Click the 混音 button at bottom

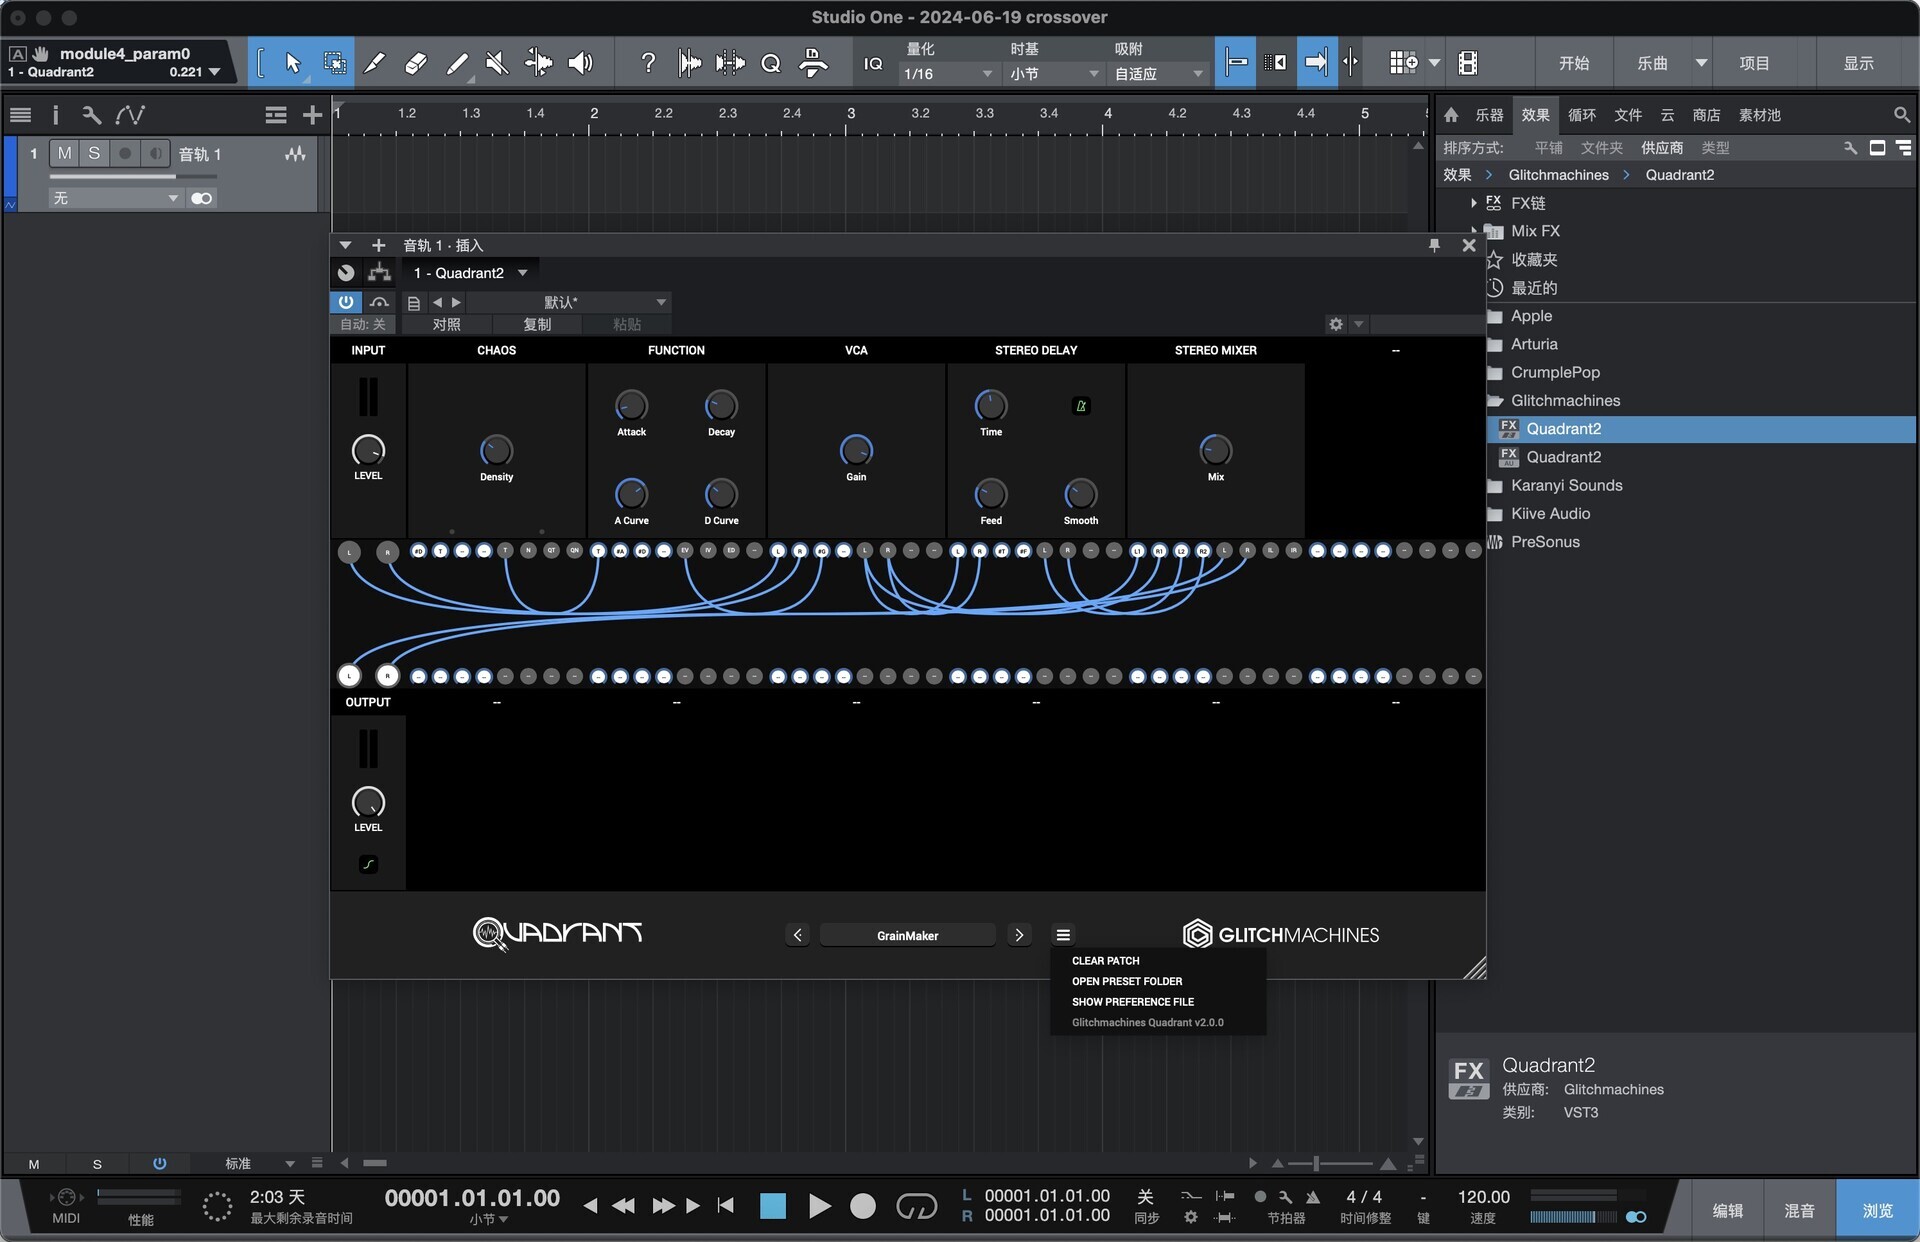tap(1799, 1210)
